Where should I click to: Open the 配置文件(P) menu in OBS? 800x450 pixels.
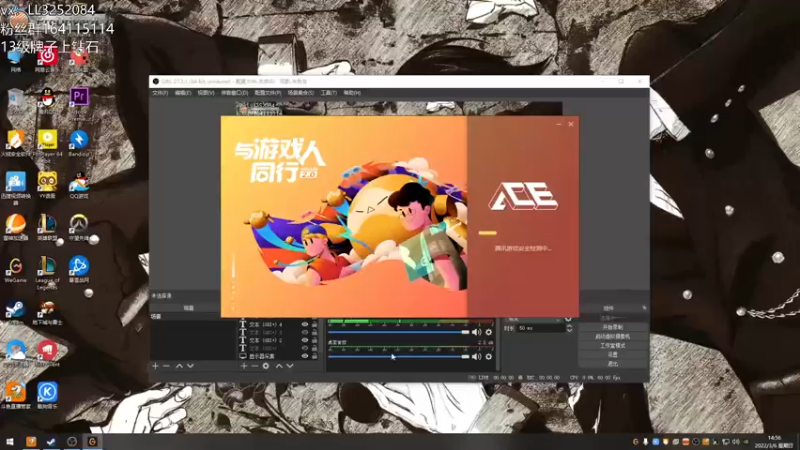[268, 93]
